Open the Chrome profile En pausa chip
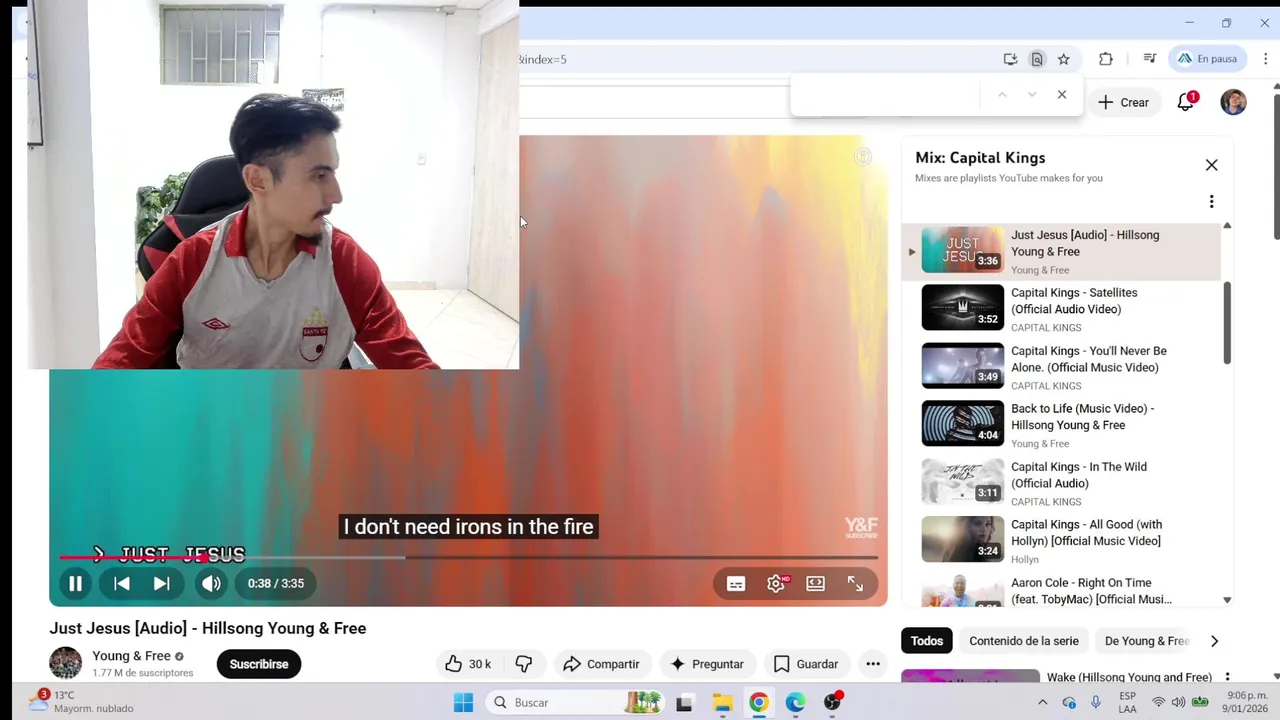Image resolution: width=1280 pixels, height=720 pixels. 1208,59
